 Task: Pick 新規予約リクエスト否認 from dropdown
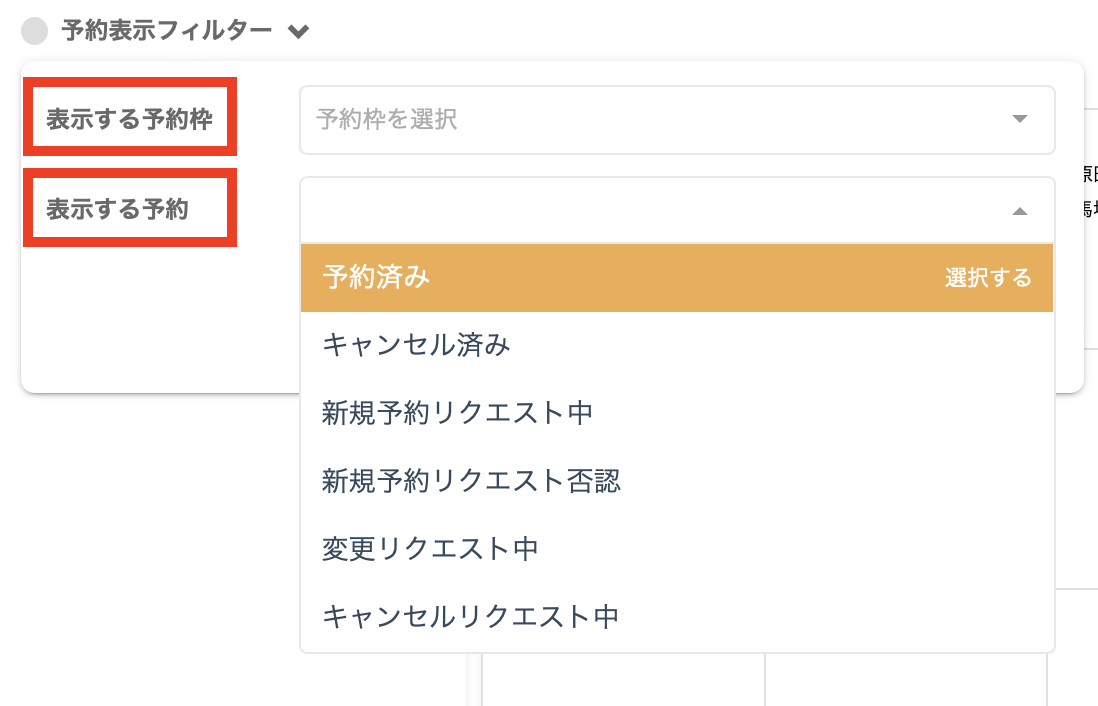[472, 480]
